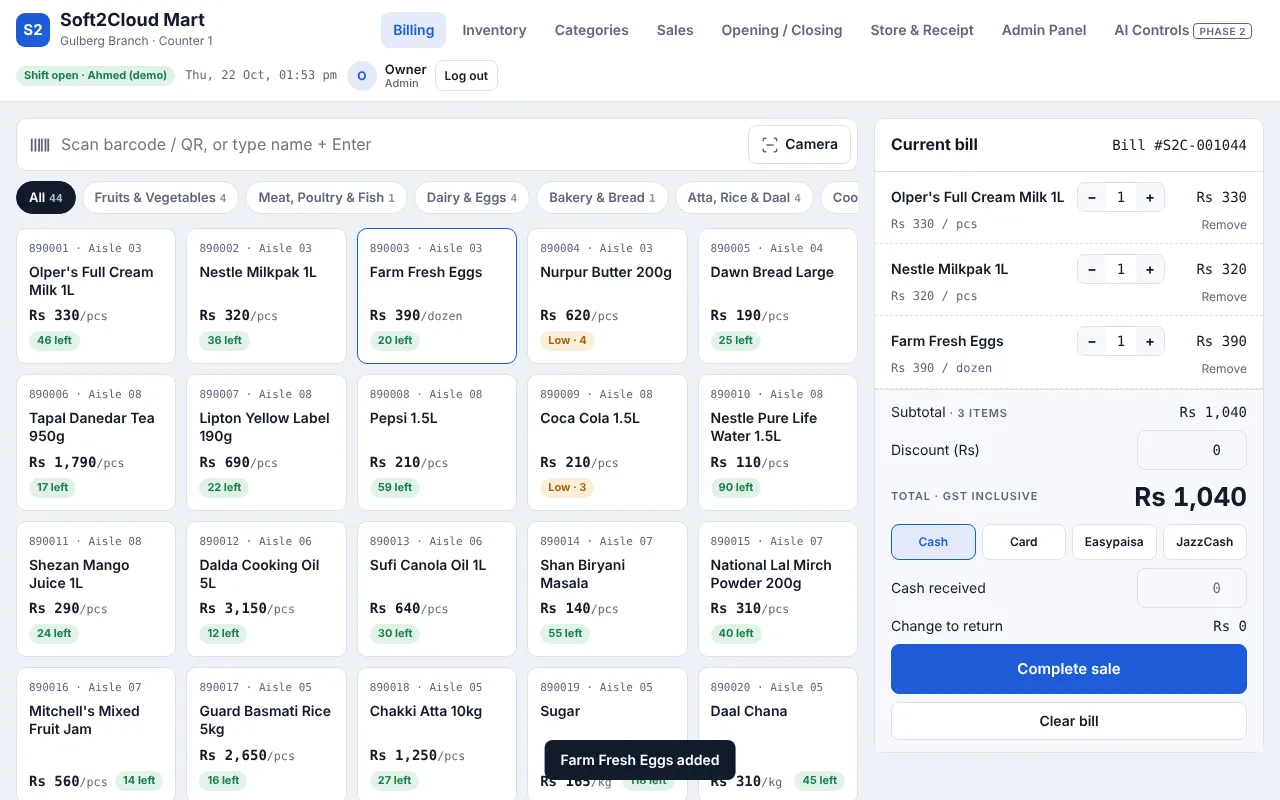Click the Discount (Rs) field
Image resolution: width=1280 pixels, height=800 pixels.
pyautogui.click(x=1192, y=450)
